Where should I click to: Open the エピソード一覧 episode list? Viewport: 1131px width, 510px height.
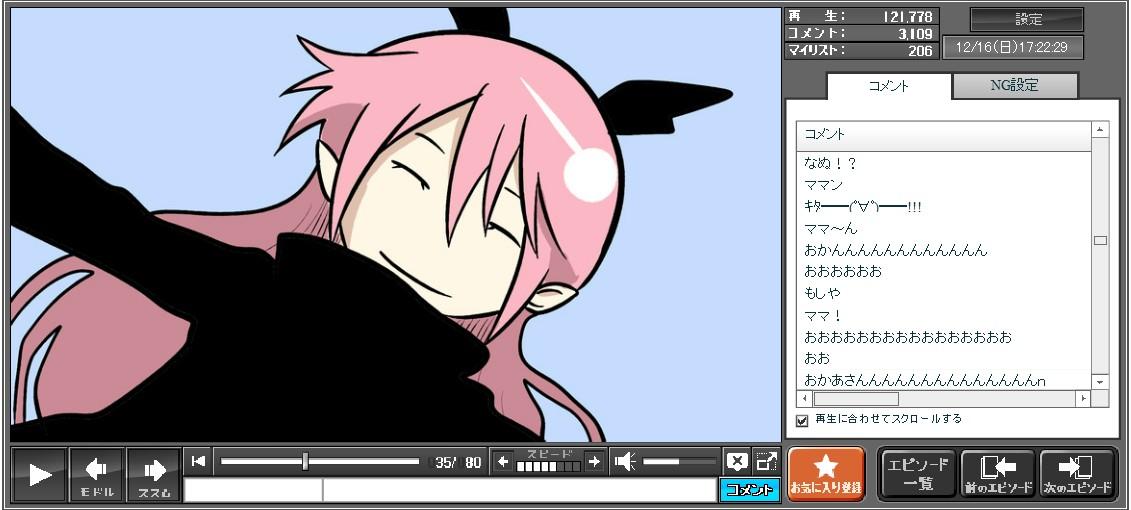pyautogui.click(x=918, y=473)
